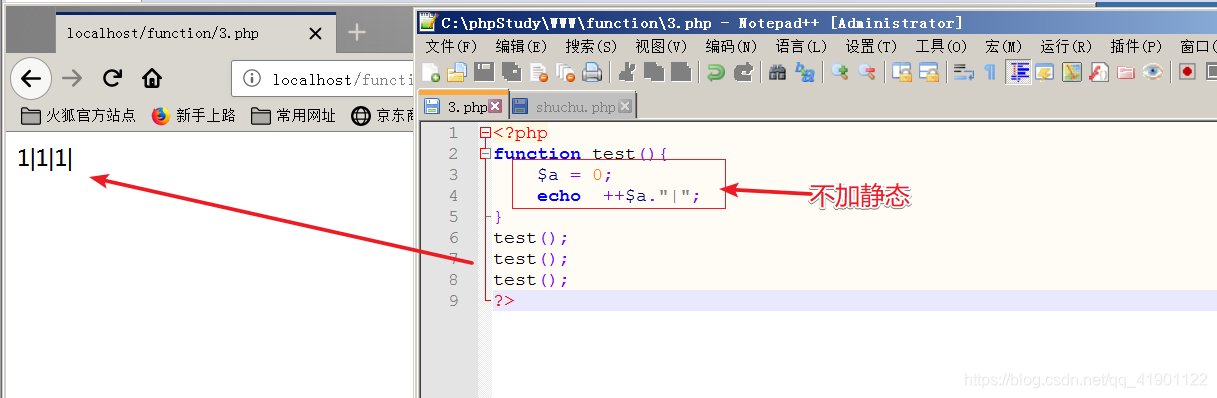Collapse the function test fold marker
This screenshot has height=398, width=1217.
pos(486,154)
